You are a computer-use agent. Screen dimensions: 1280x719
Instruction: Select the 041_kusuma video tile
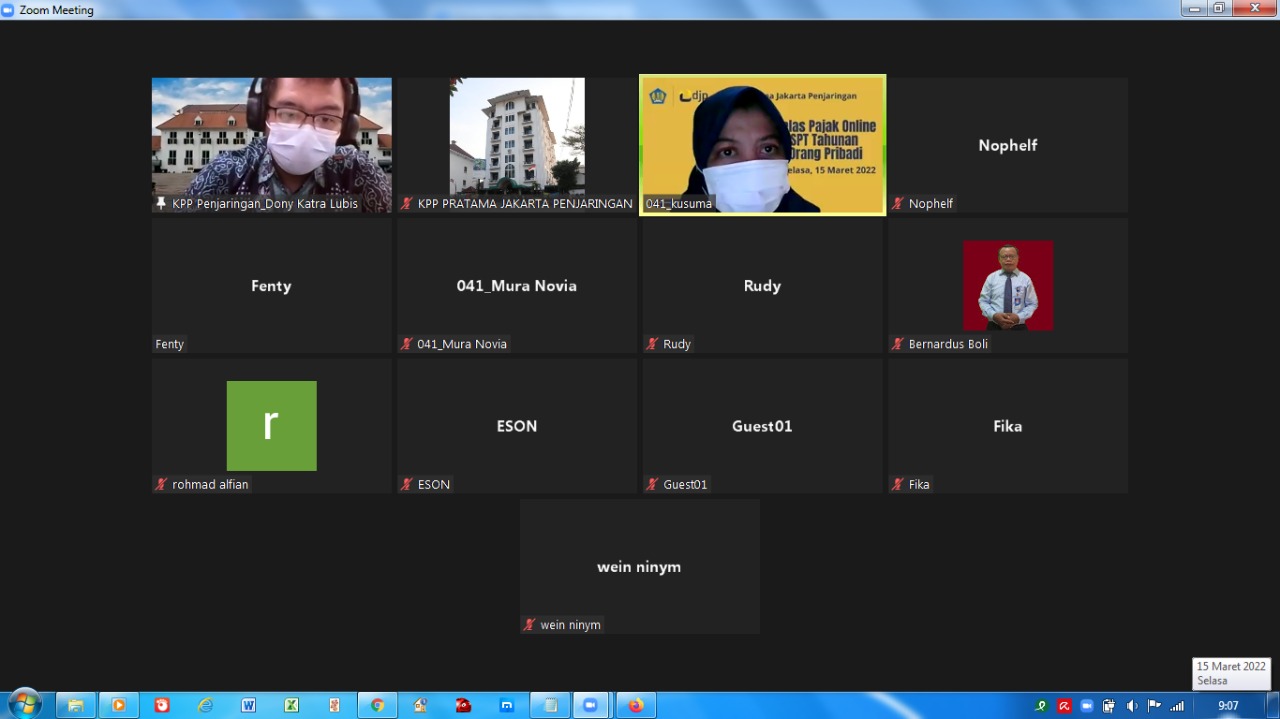coord(762,144)
